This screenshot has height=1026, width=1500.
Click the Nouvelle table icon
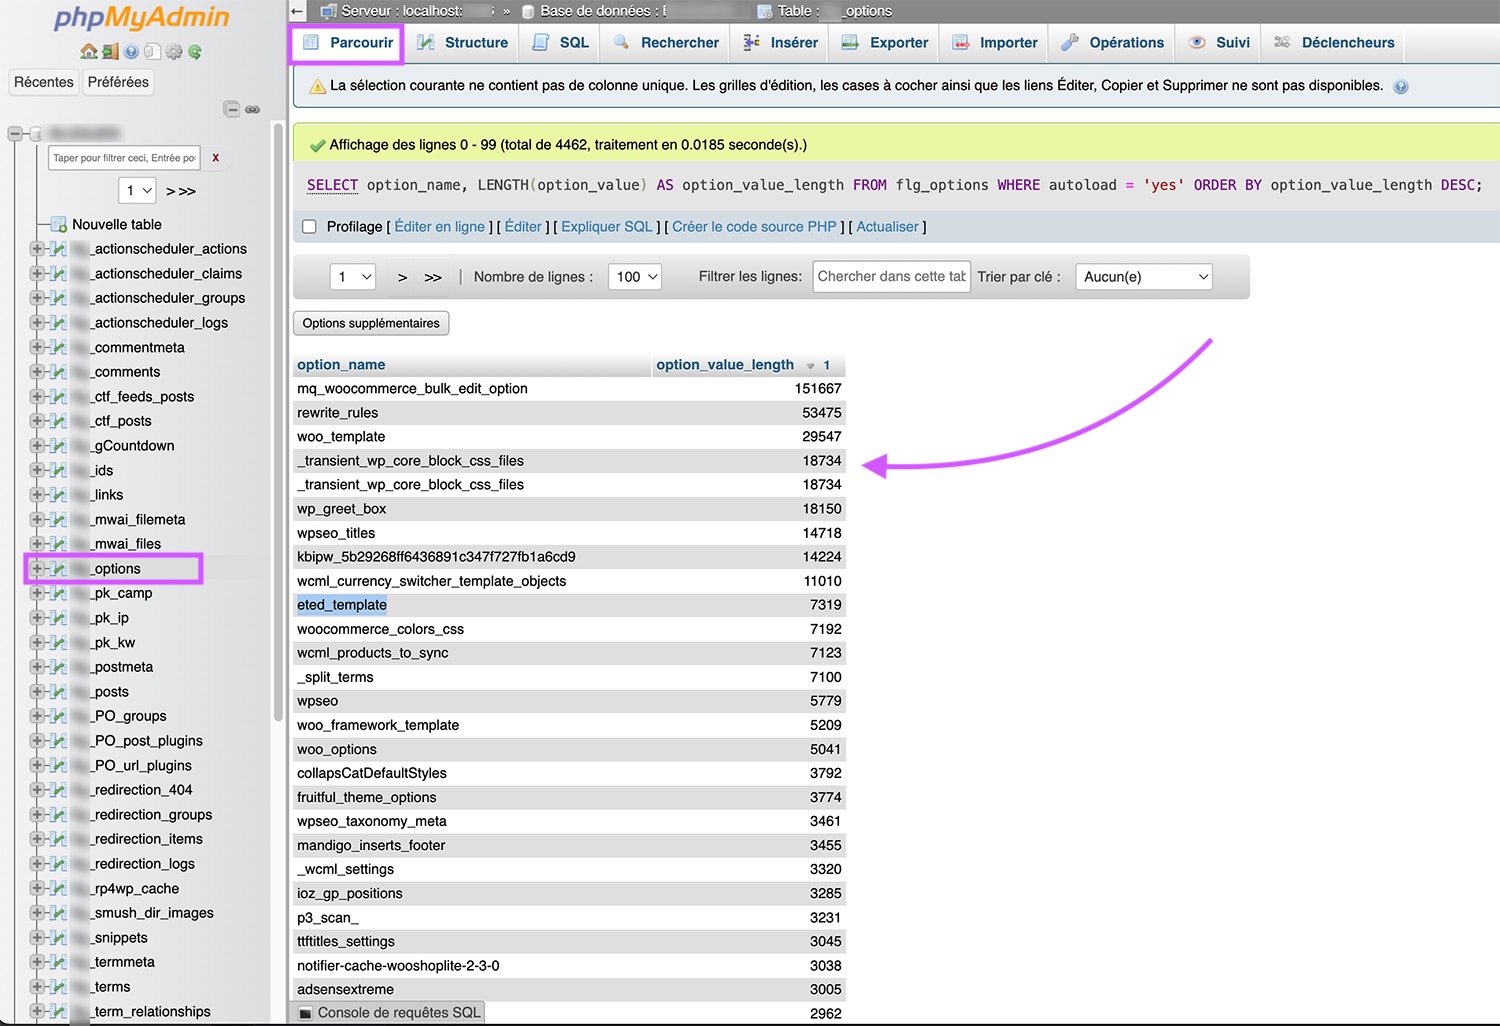pos(59,224)
